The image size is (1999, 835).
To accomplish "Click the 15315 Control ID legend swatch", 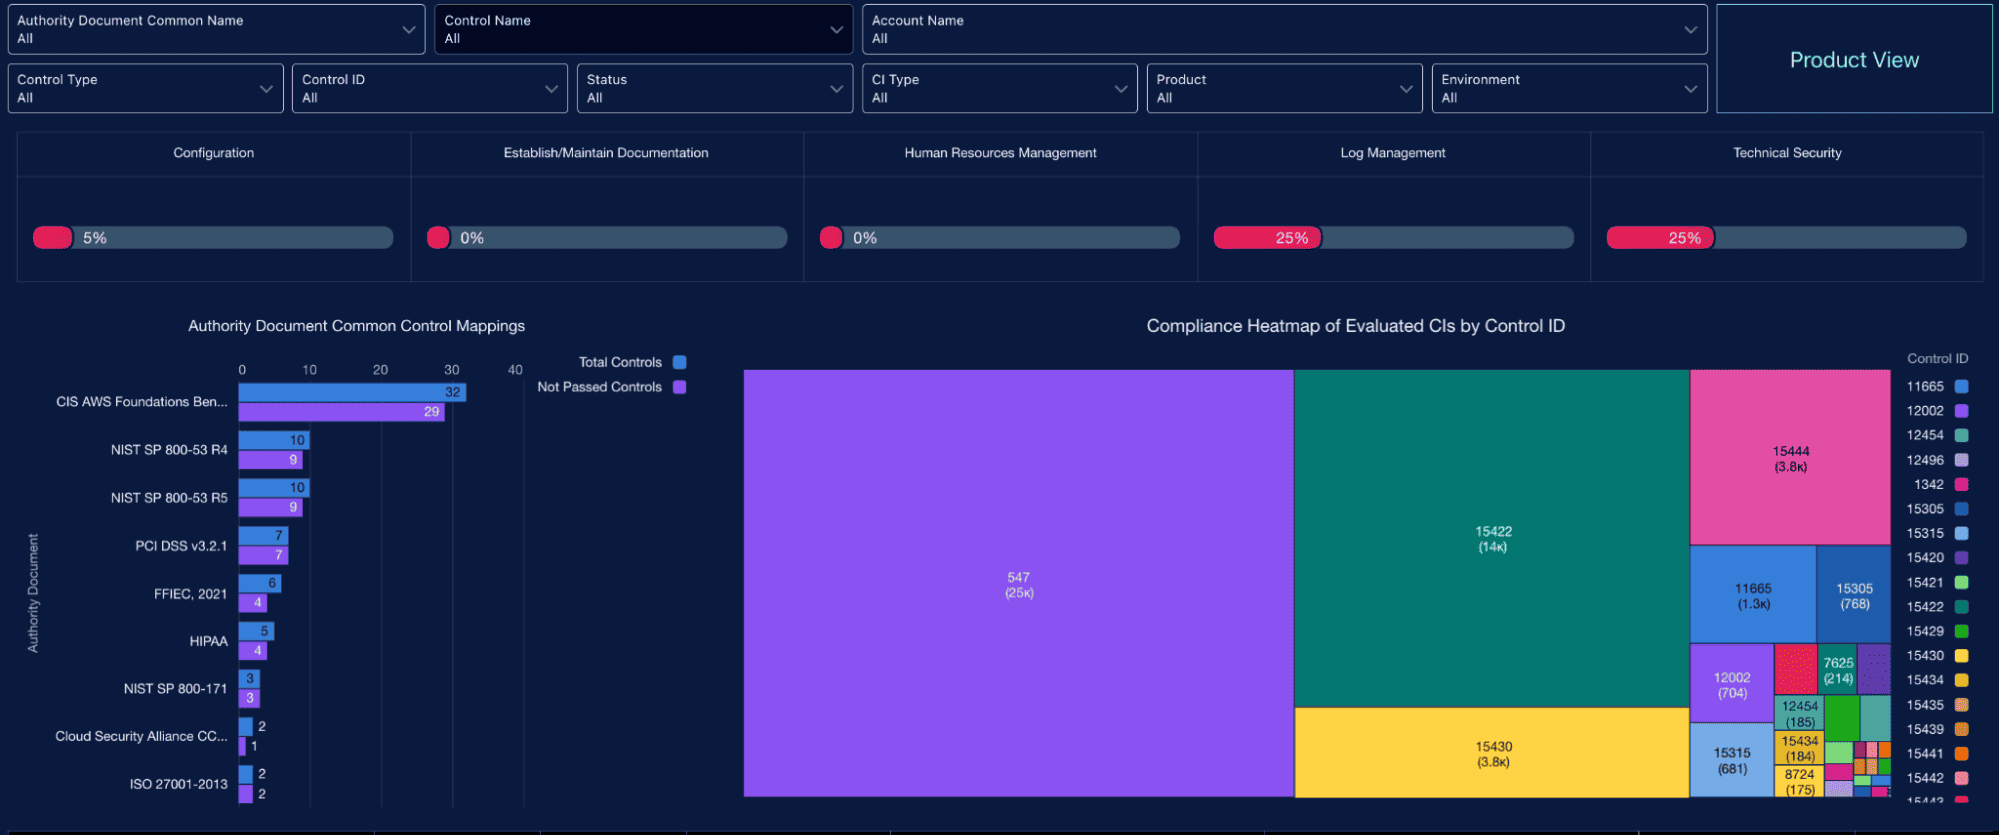I will tap(1962, 533).
